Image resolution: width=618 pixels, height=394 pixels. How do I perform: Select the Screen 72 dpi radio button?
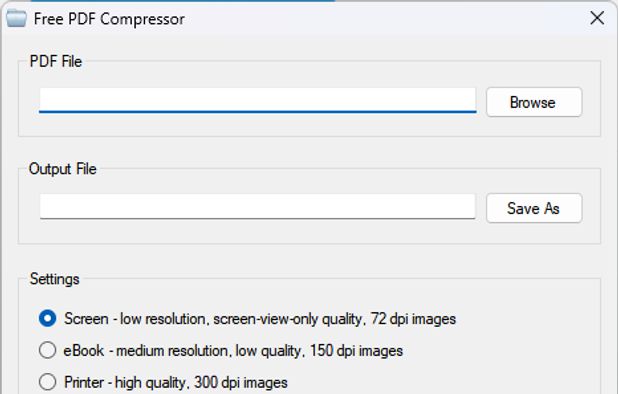point(47,318)
